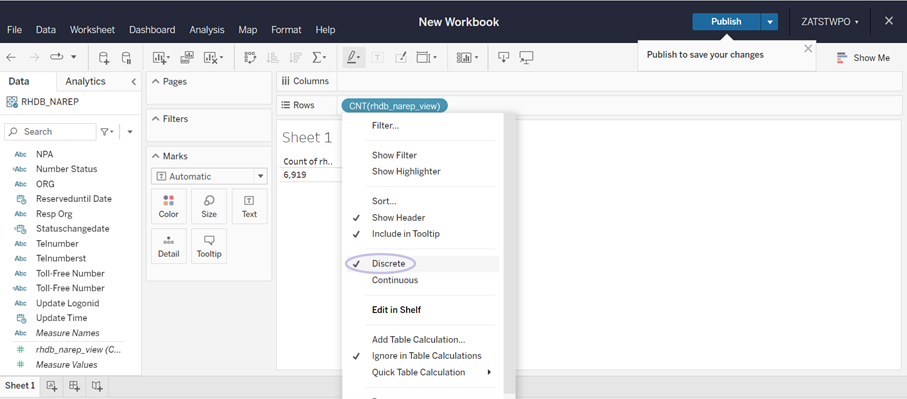Open the Clear Sheet dropdown arrow

click(222, 57)
